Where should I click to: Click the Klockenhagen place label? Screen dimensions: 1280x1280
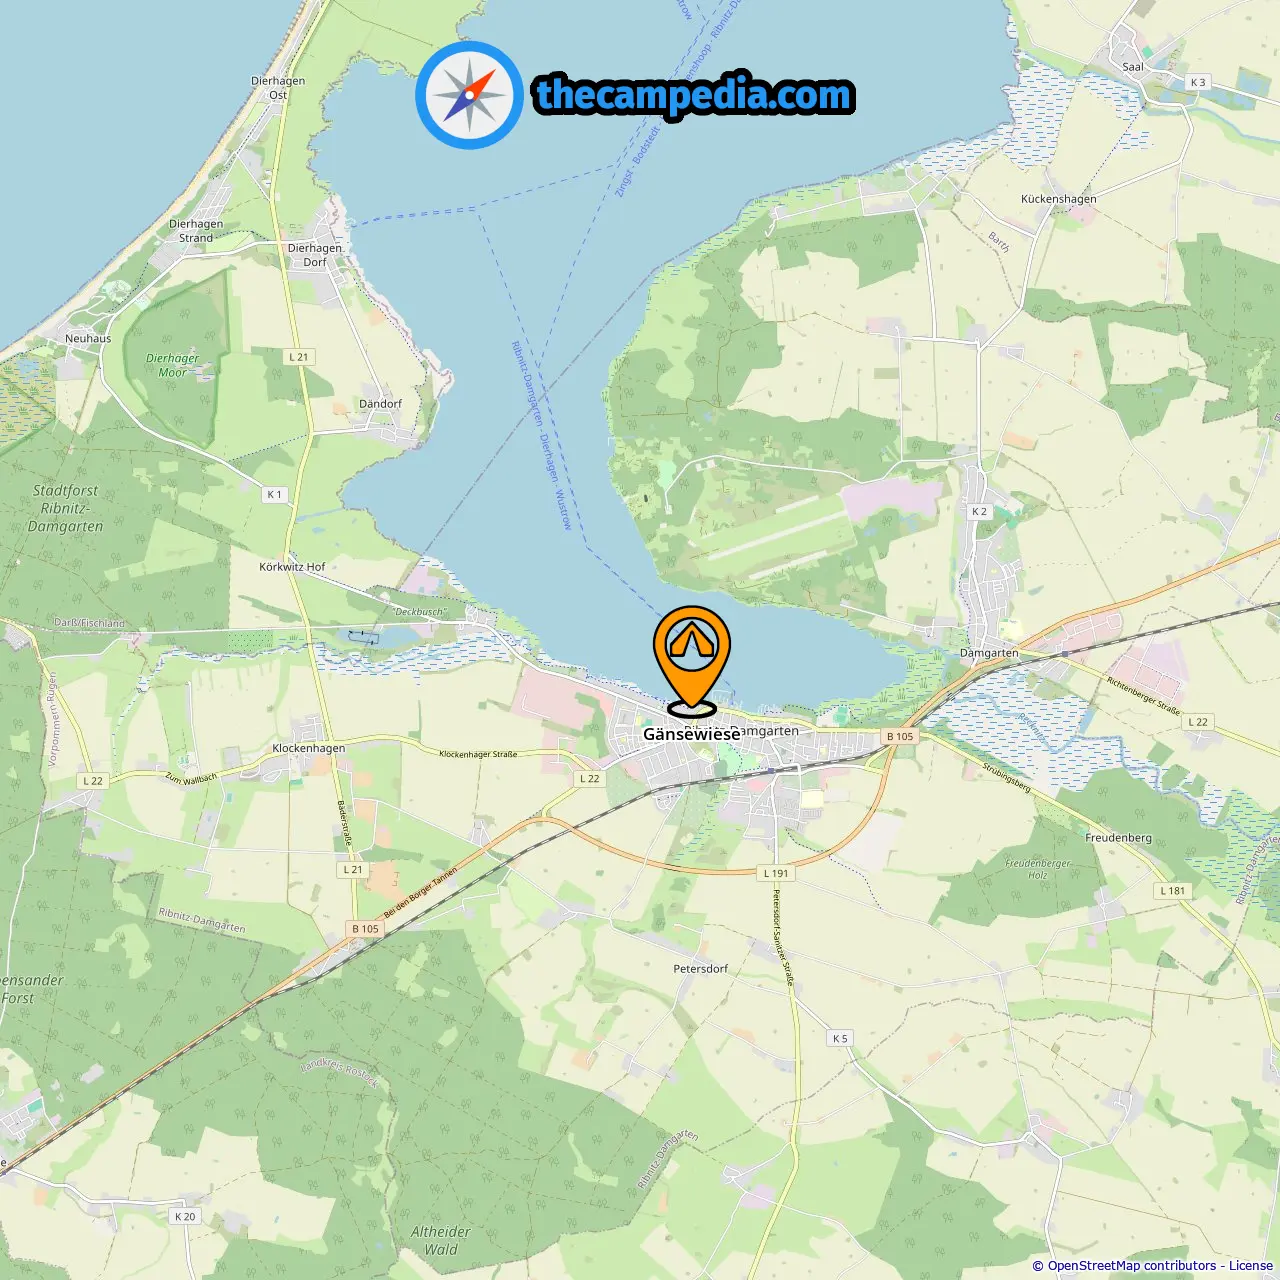coord(308,748)
